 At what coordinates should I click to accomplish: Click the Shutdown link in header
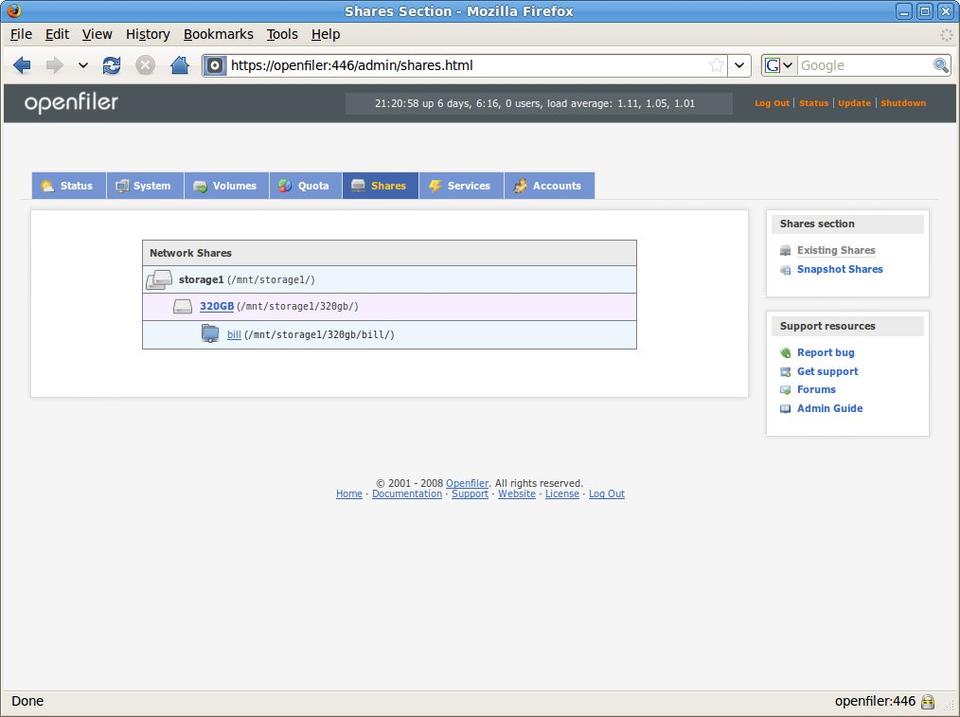(902, 103)
